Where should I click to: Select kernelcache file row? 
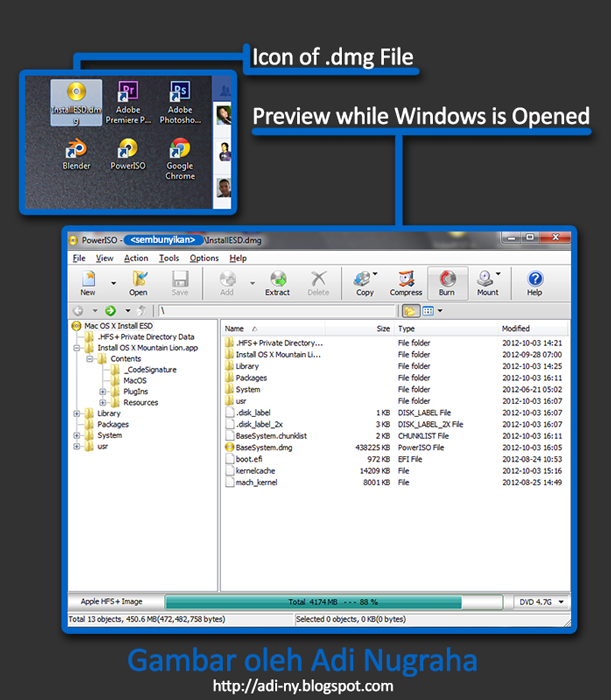[395, 471]
